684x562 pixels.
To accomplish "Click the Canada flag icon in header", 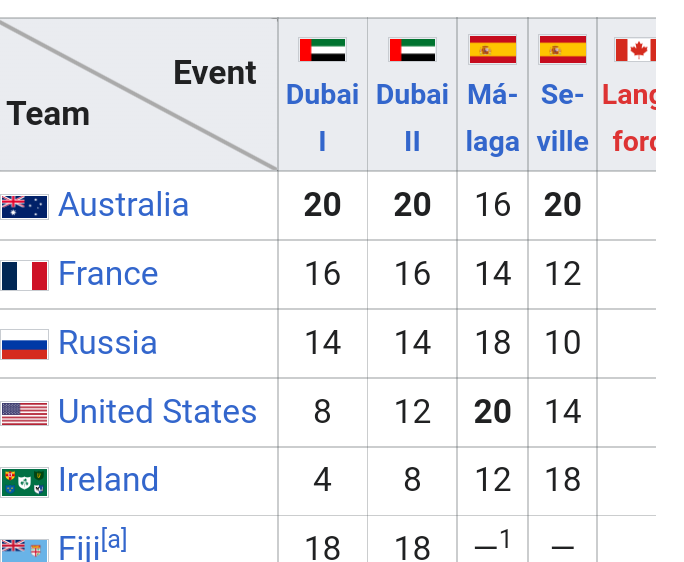I will coord(635,50).
